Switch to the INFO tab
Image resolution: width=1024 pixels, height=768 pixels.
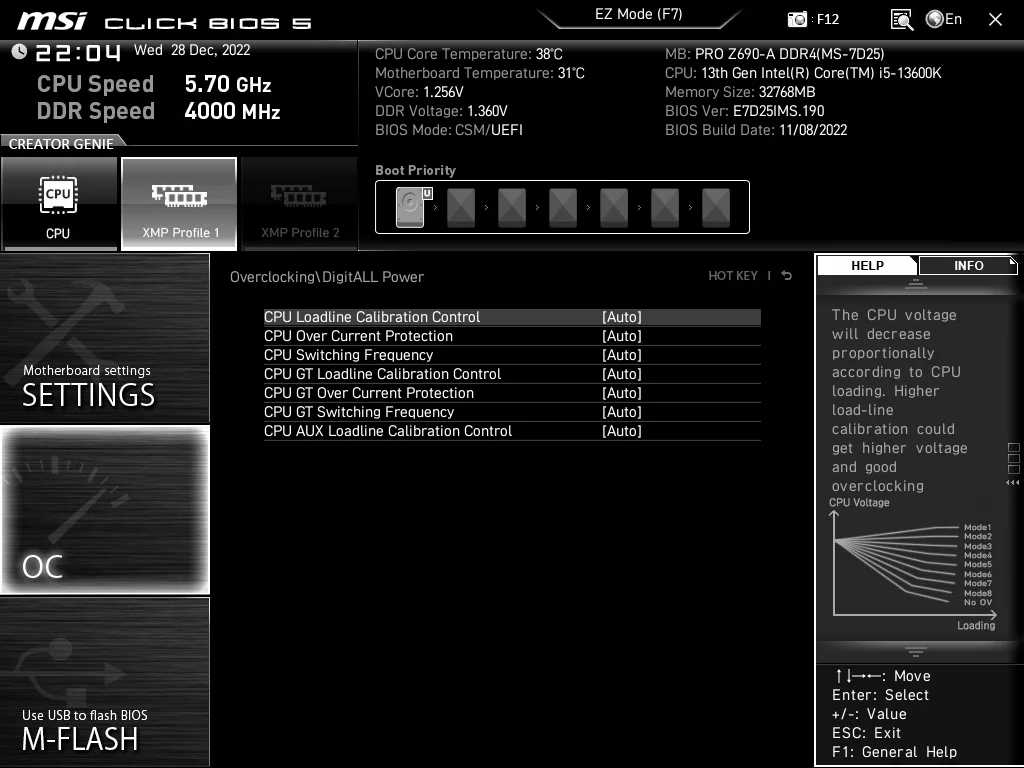pyautogui.click(x=968, y=265)
